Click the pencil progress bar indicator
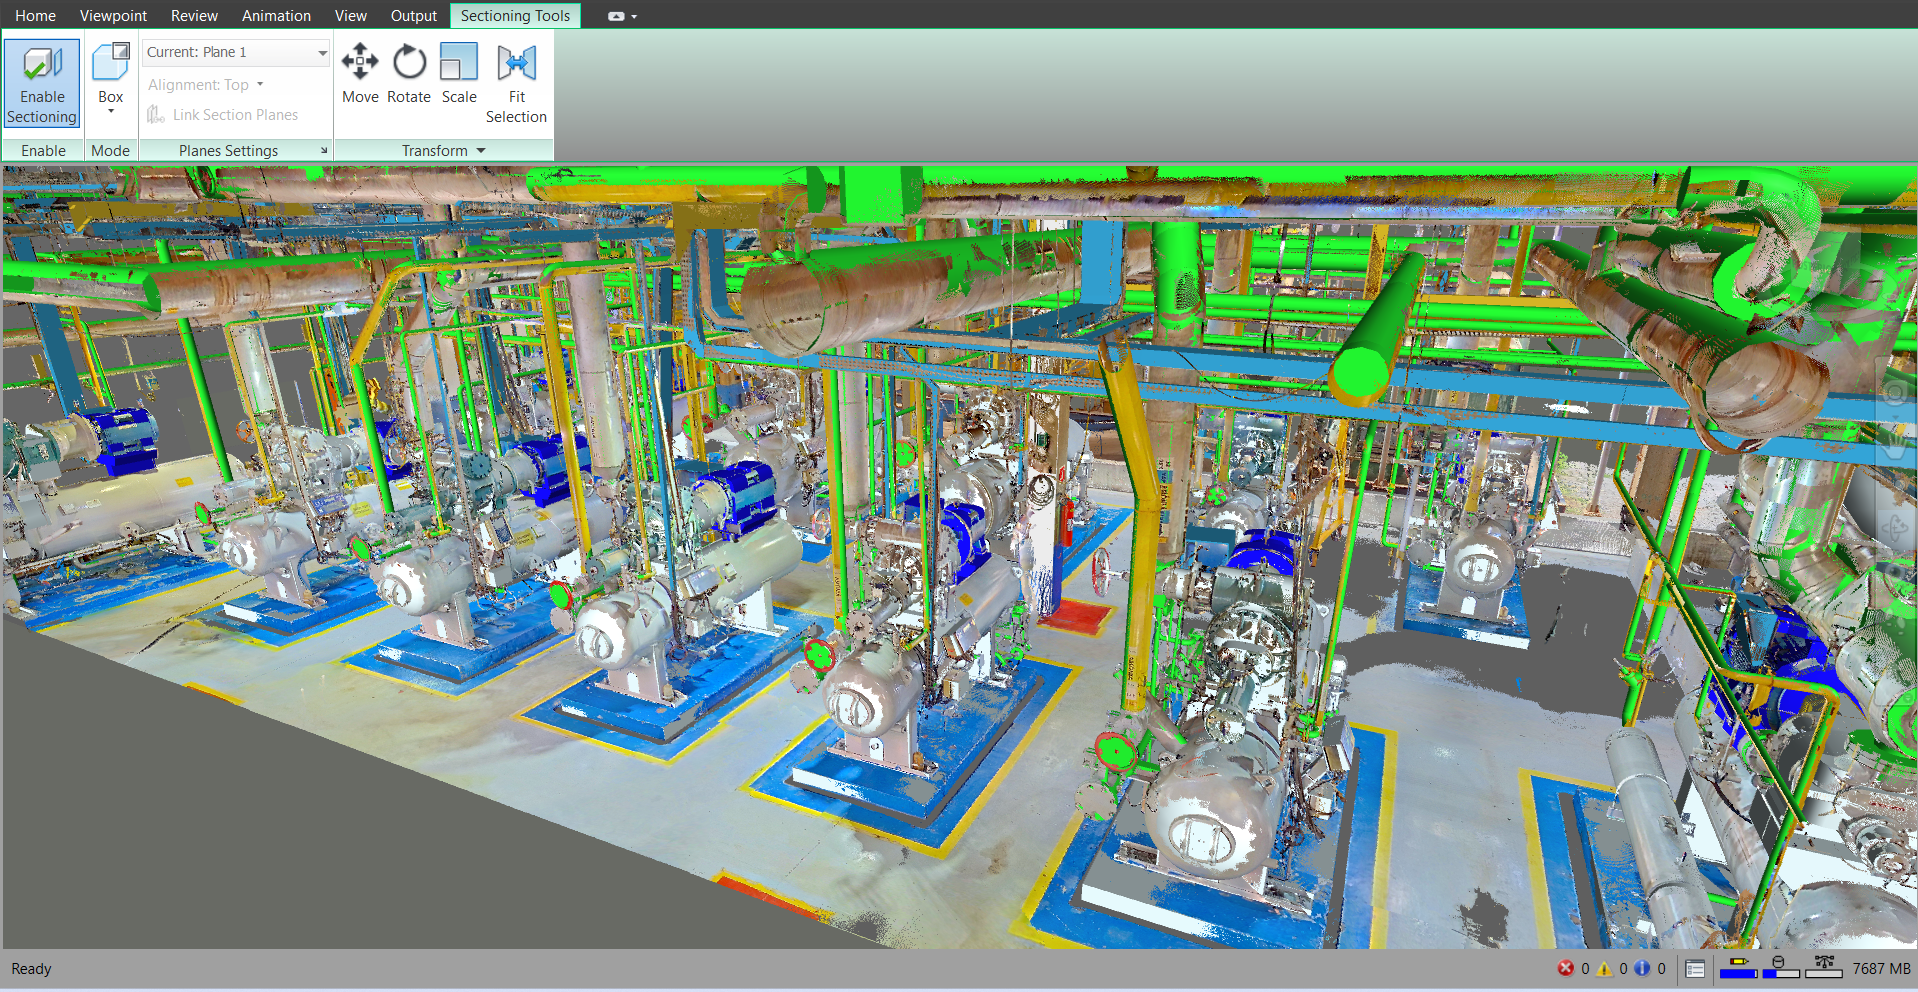The width and height of the screenshot is (1918, 992). tap(1738, 967)
